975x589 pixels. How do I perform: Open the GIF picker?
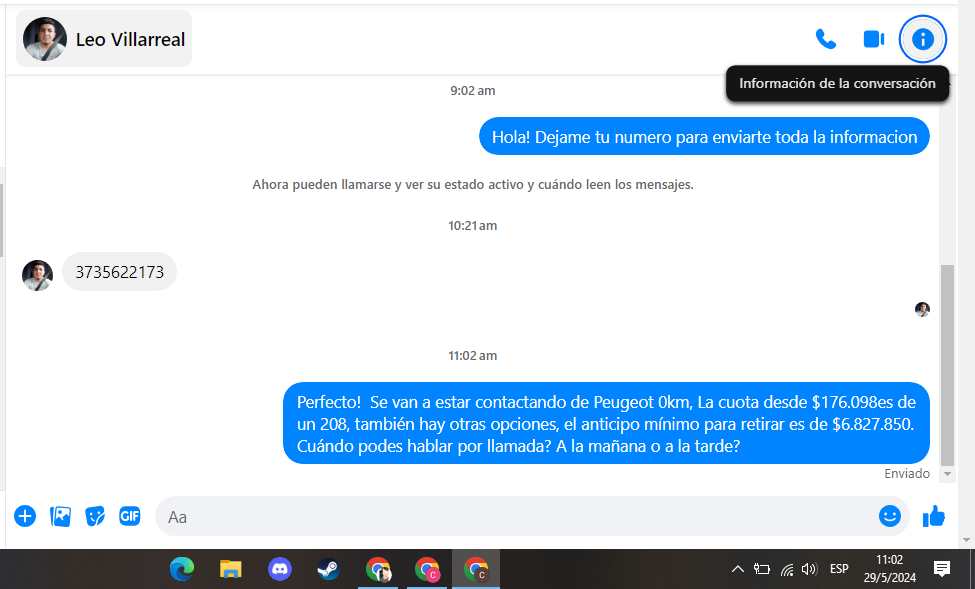tap(130, 516)
